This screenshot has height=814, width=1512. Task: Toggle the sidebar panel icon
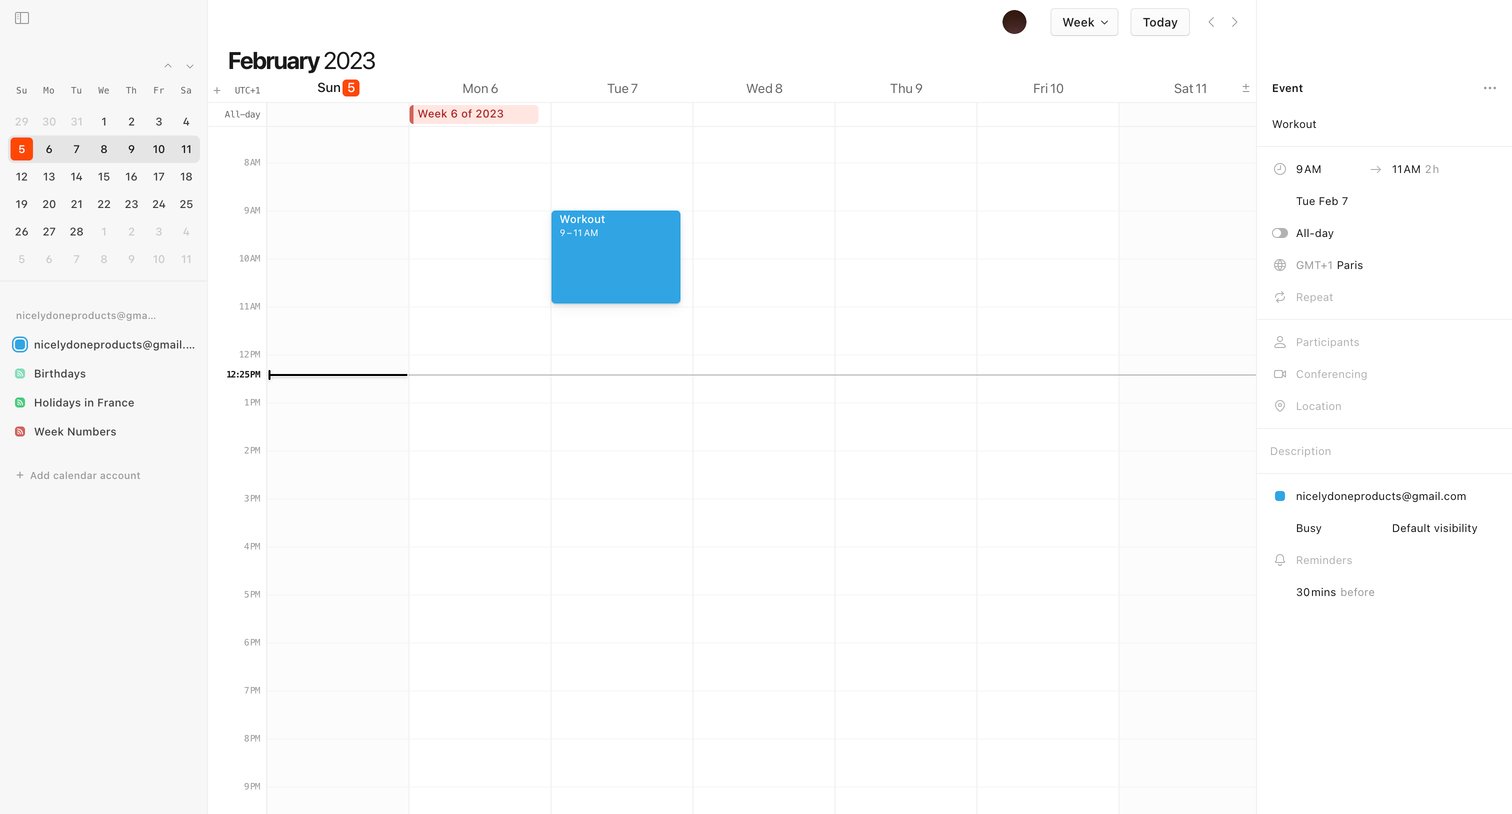point(22,18)
